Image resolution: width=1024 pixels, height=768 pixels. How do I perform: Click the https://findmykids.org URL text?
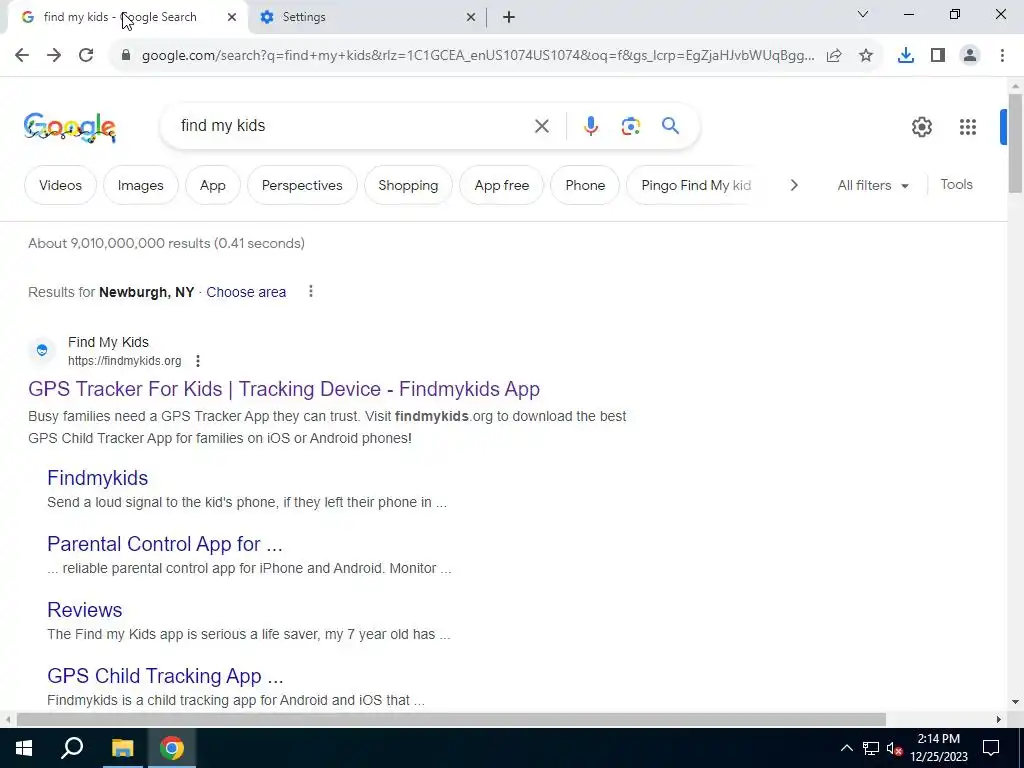(125, 361)
